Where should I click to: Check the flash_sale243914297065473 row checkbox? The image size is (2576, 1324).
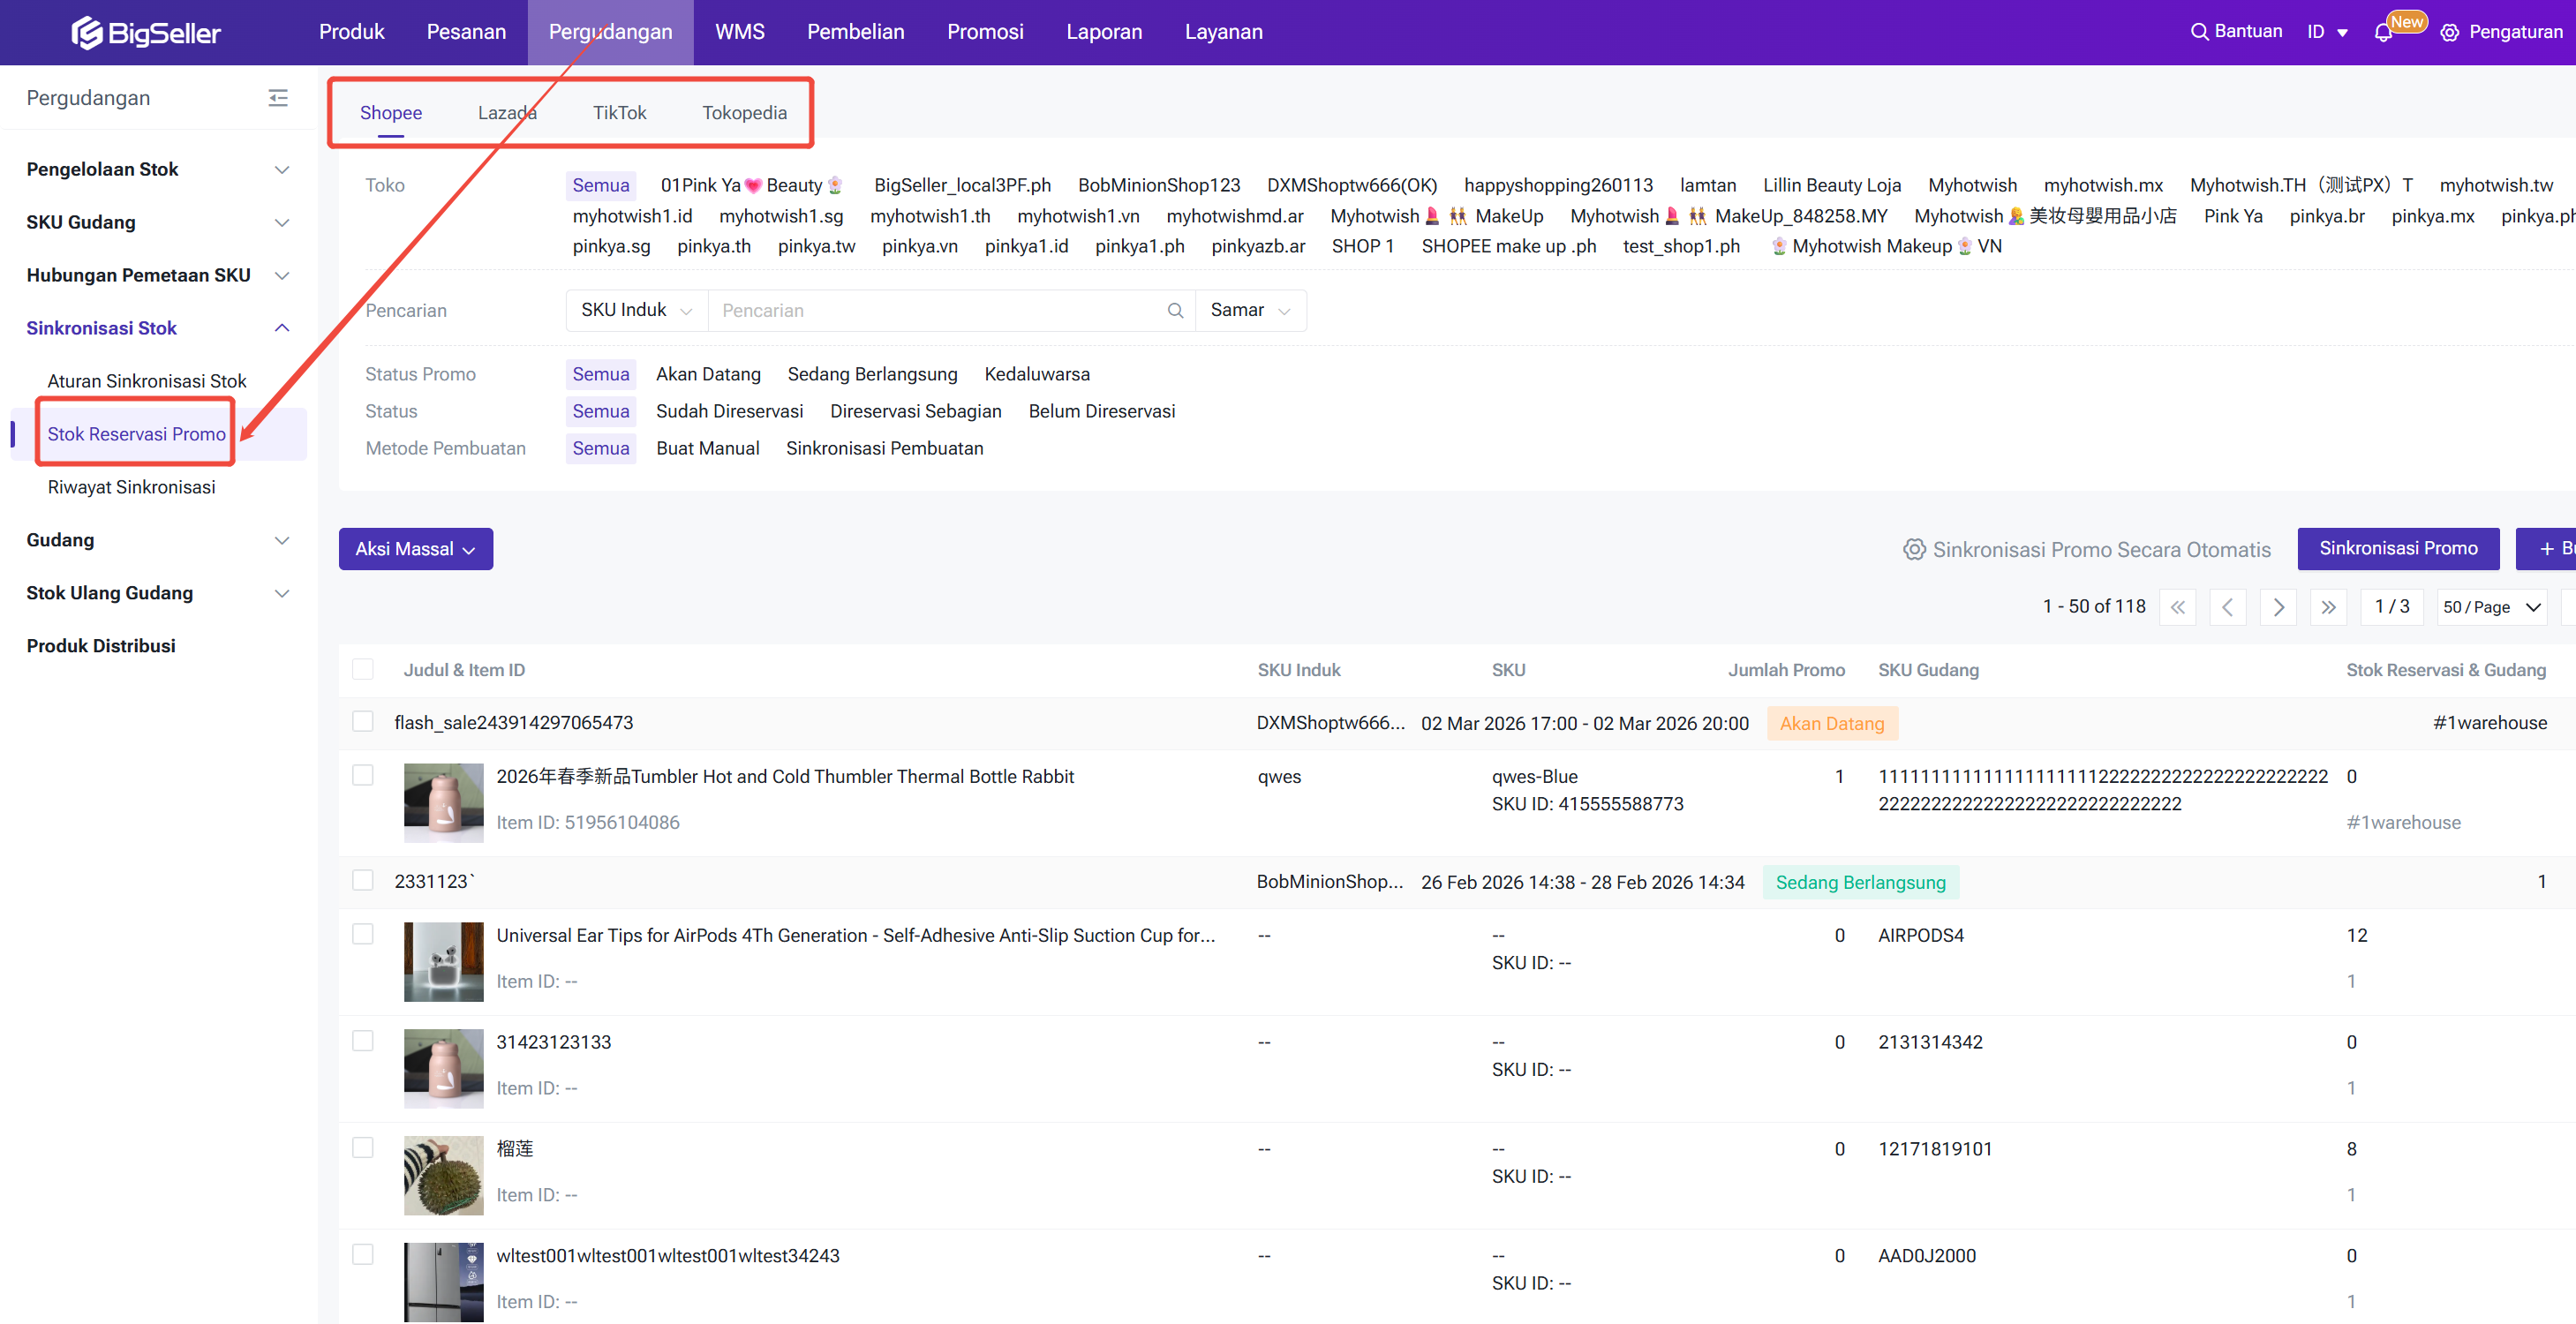click(x=363, y=722)
